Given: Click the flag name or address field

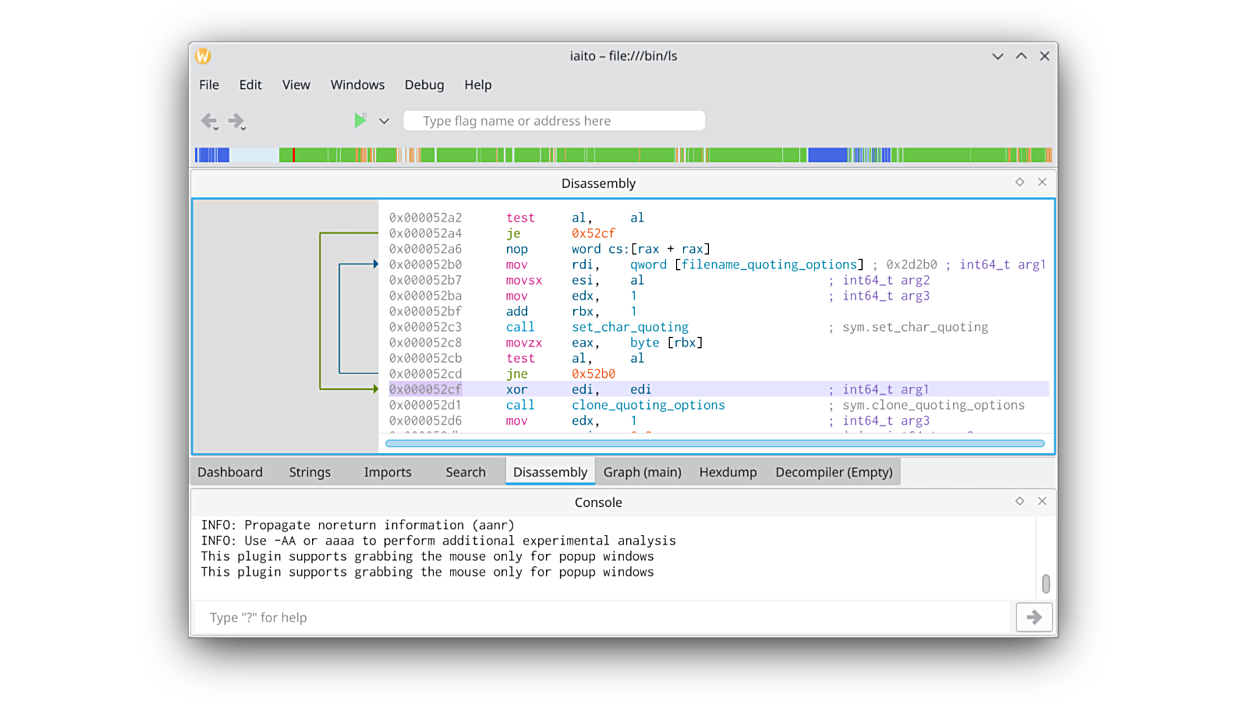Looking at the screenshot, I should tap(554, 121).
